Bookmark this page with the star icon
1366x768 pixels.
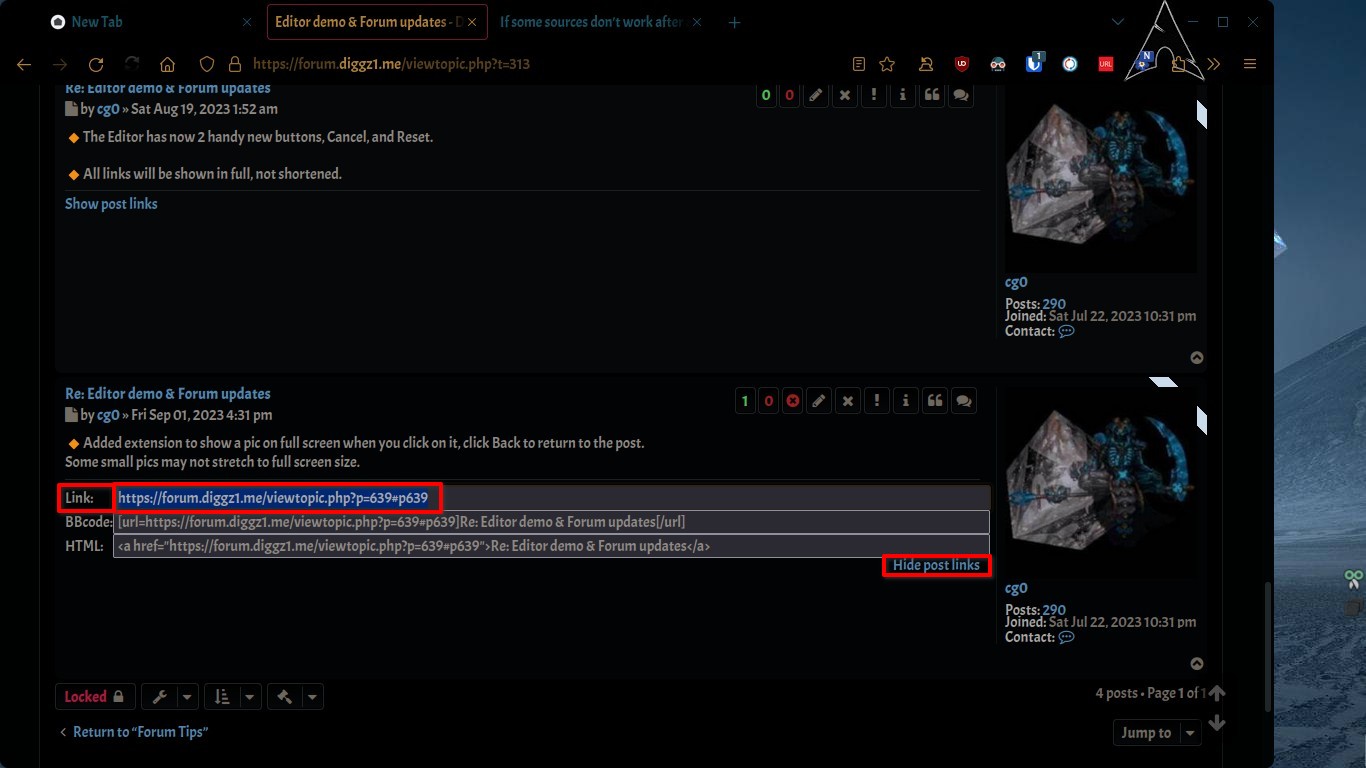(x=887, y=64)
